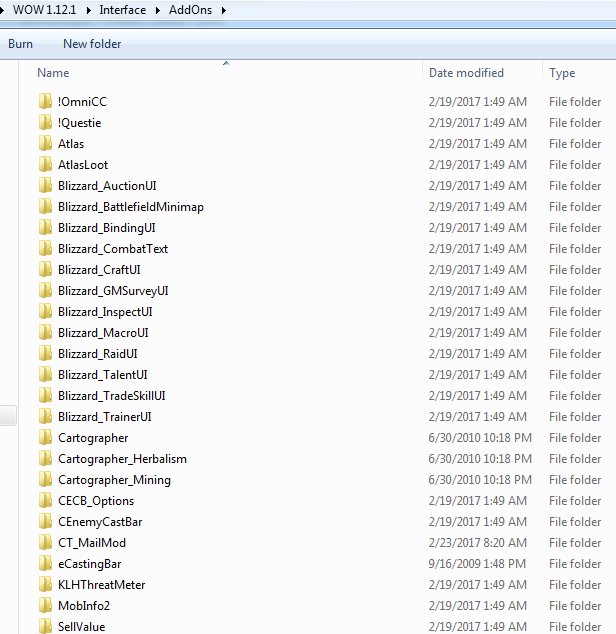This screenshot has height=634, width=616.
Task: Click the Blizzard_CraftUI folder icon
Action: pyautogui.click(x=45, y=270)
